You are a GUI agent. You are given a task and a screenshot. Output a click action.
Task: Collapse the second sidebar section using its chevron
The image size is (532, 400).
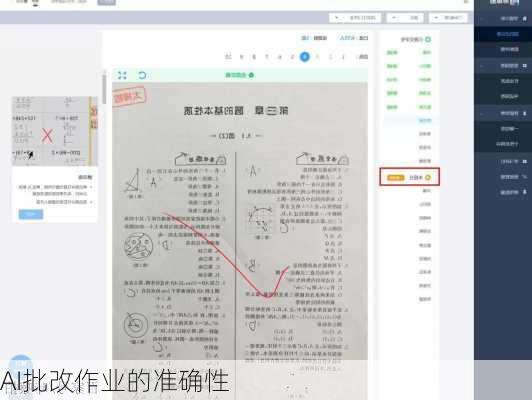coord(482,66)
